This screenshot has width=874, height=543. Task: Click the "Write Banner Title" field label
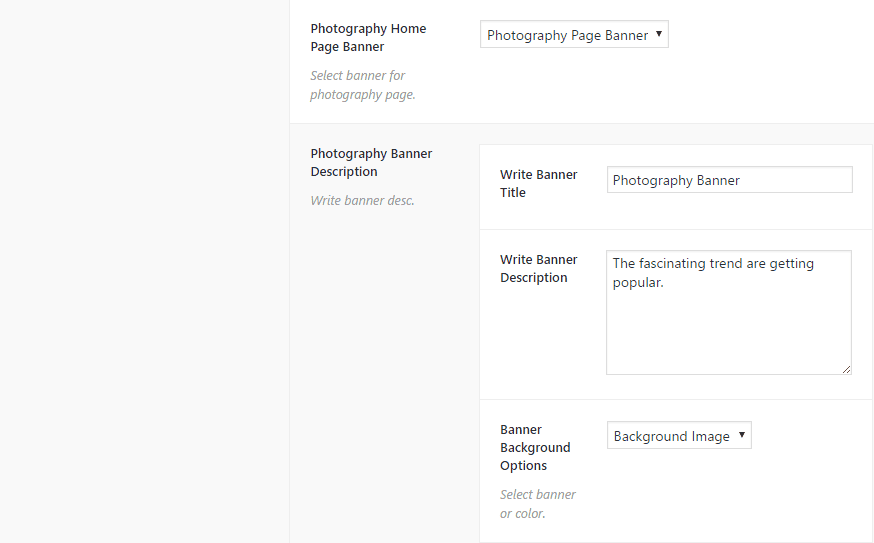[538, 183]
